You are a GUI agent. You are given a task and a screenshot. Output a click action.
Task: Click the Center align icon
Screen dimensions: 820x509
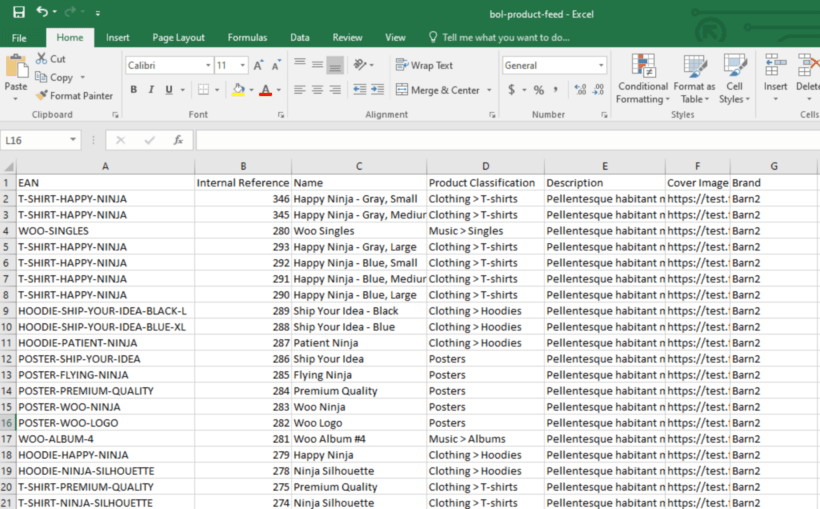(317, 90)
